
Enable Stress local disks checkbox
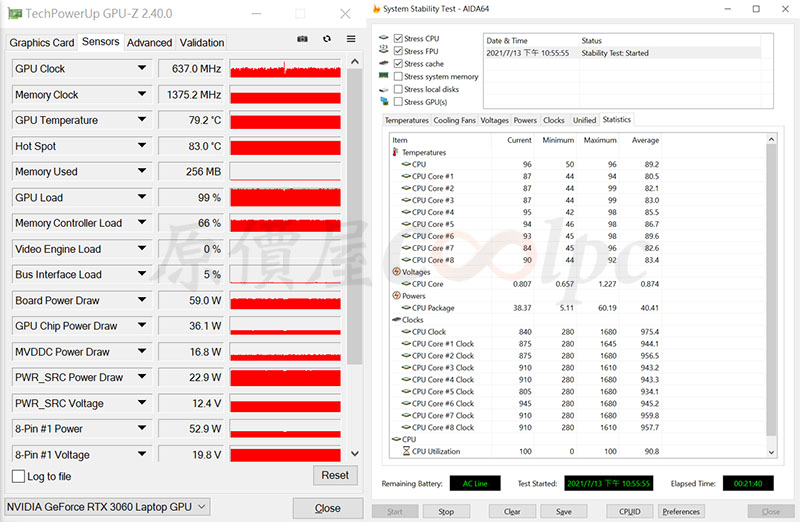(398, 89)
